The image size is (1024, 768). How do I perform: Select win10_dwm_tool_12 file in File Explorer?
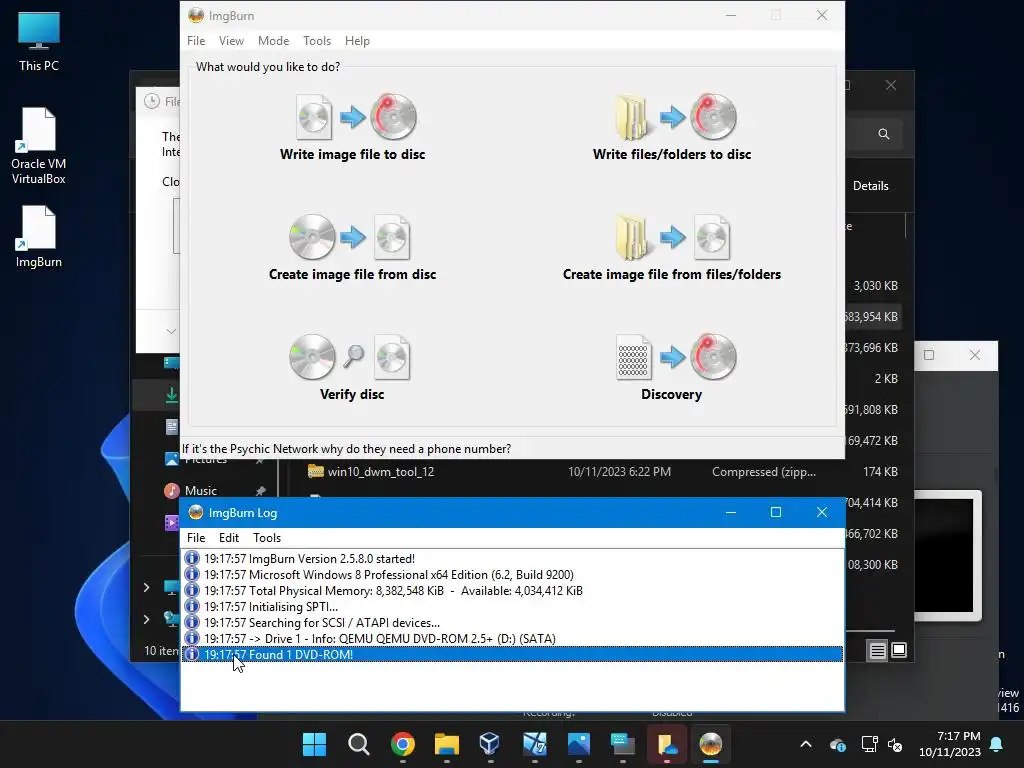pyautogui.click(x=380, y=472)
